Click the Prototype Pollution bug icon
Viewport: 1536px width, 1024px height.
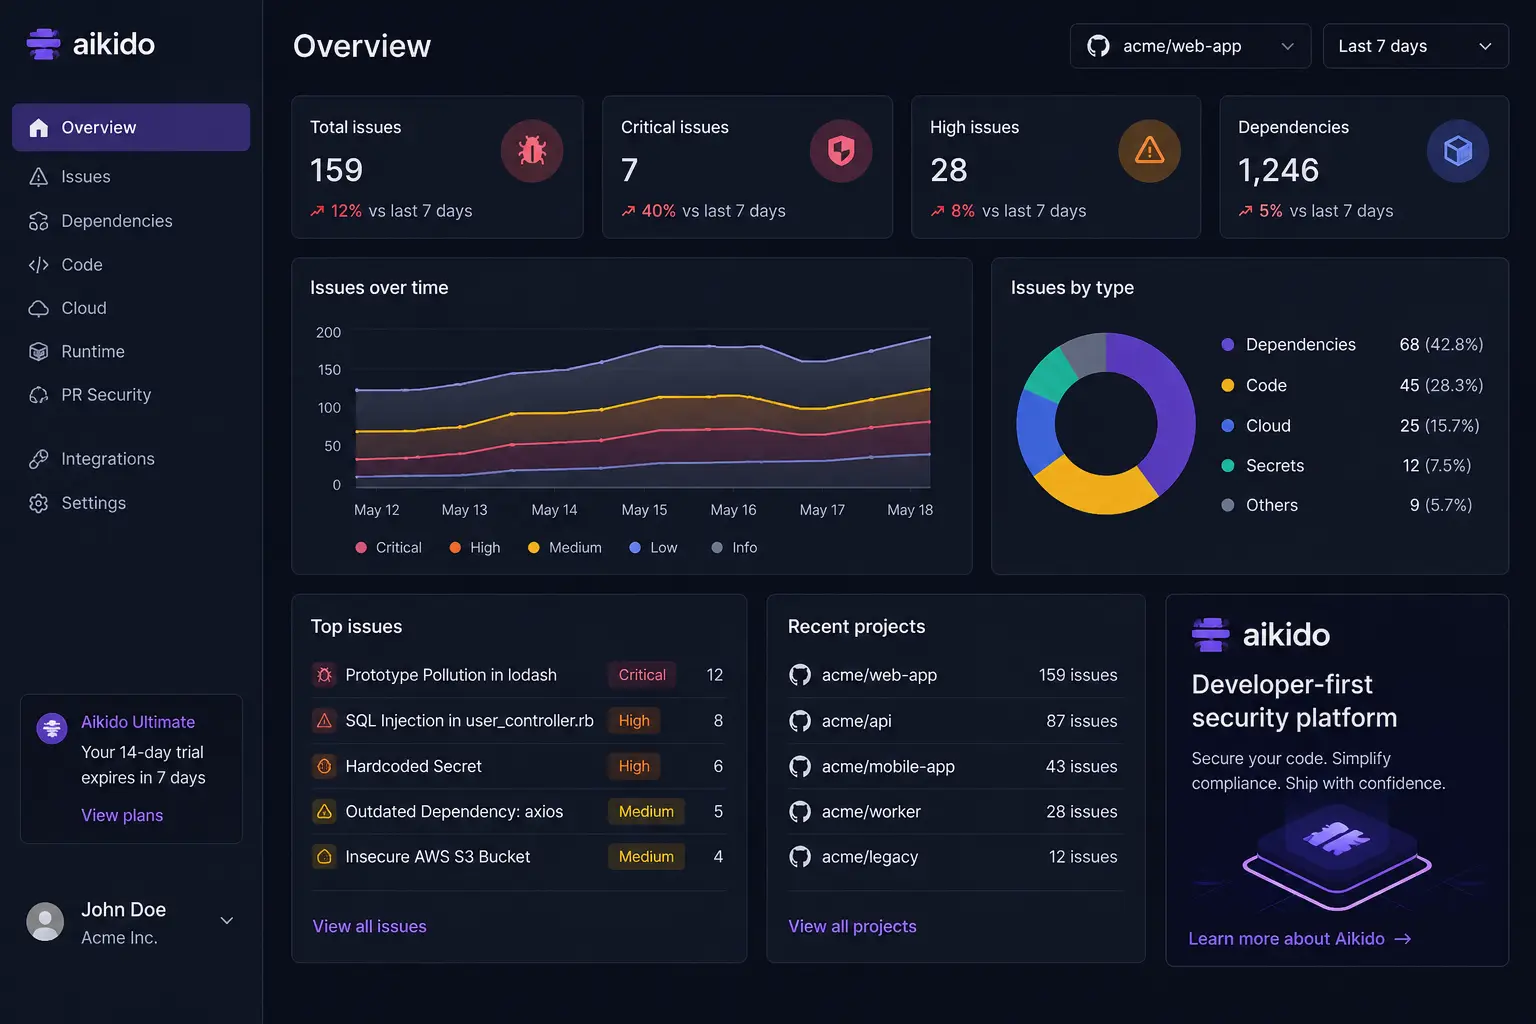coord(324,675)
